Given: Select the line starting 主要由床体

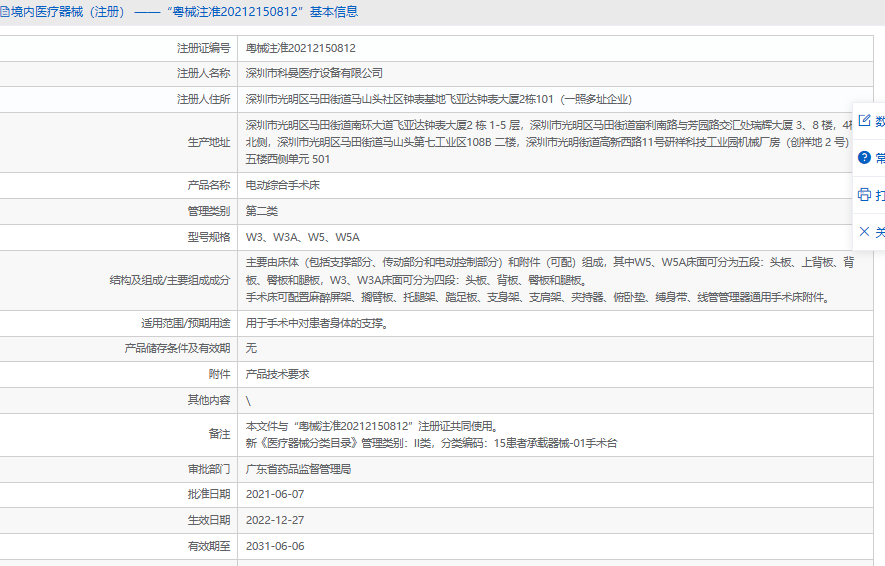Looking at the screenshot, I should coord(550,262).
